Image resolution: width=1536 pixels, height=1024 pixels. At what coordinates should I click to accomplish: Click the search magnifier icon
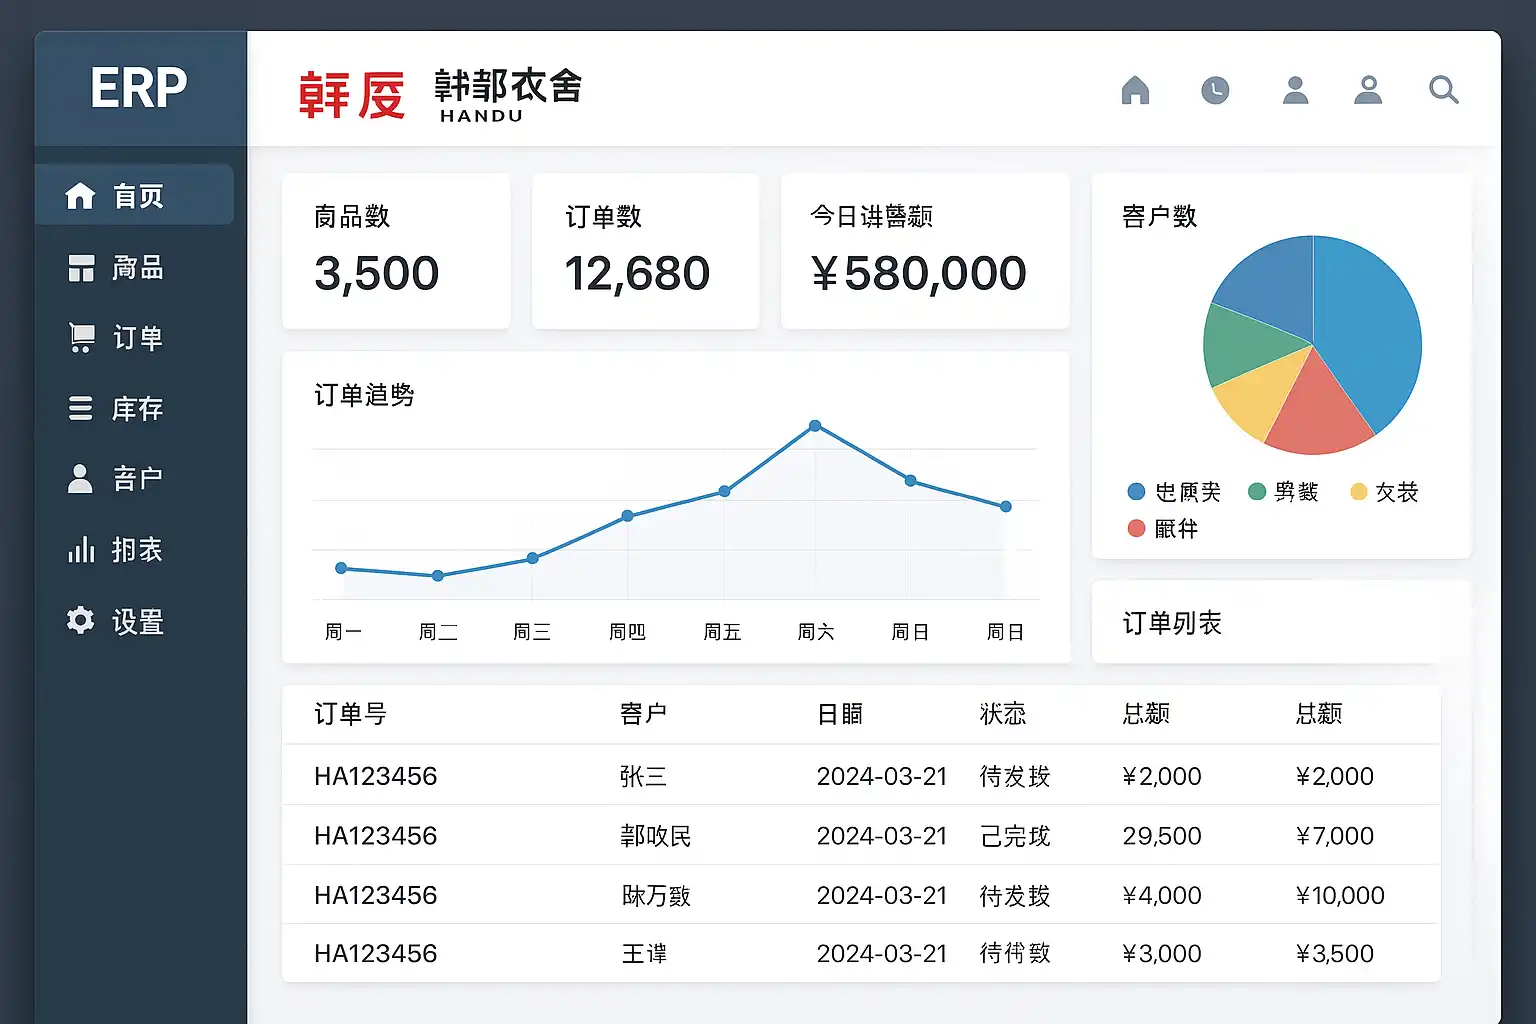(1443, 91)
